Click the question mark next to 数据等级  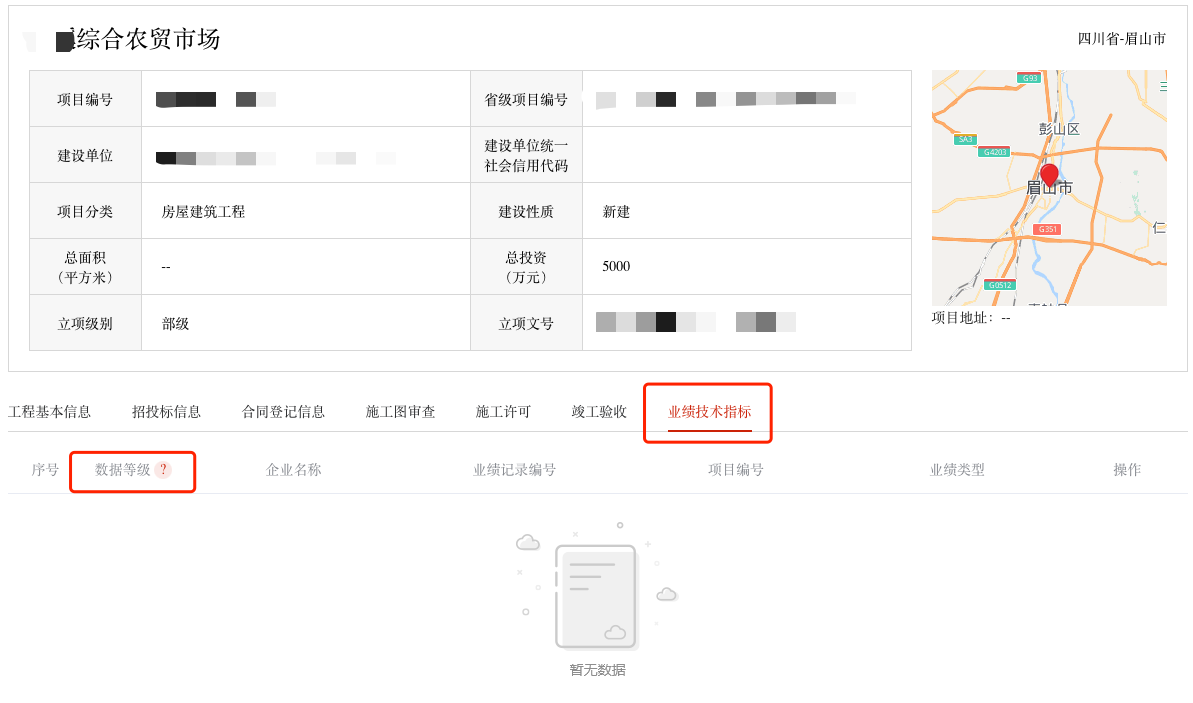163,469
